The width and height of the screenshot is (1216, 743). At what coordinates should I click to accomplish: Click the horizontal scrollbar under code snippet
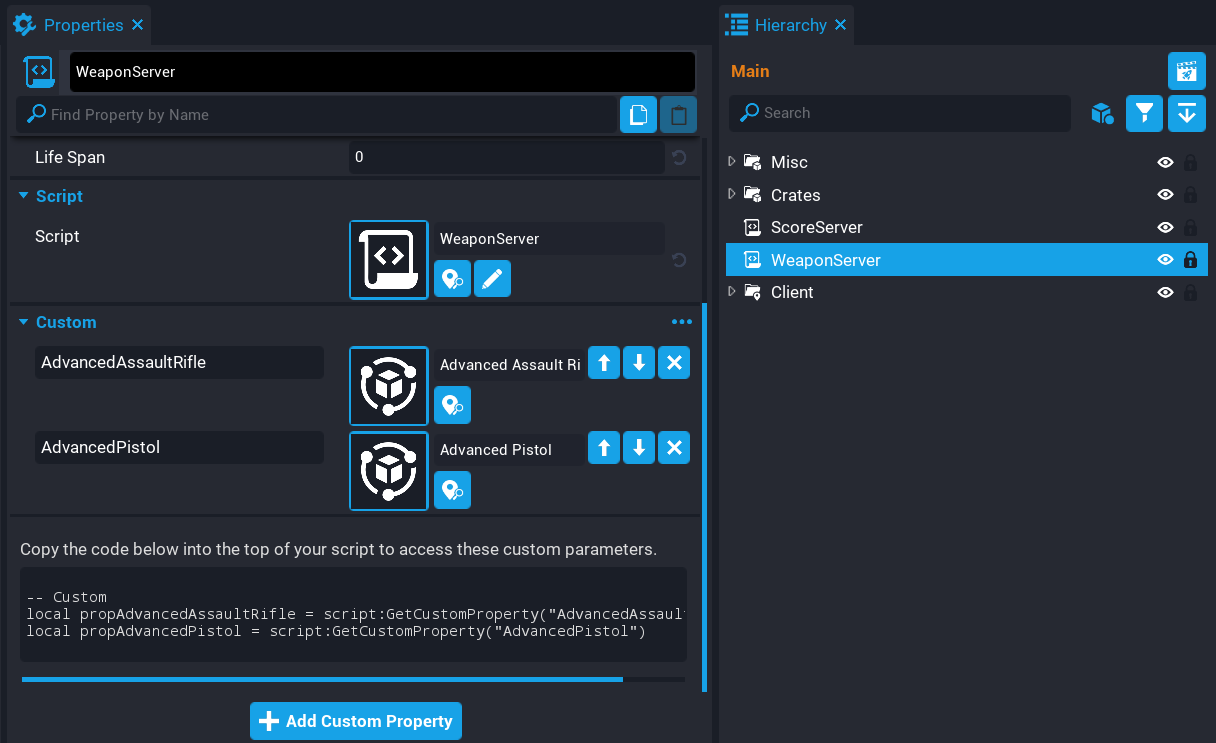[x=322, y=679]
